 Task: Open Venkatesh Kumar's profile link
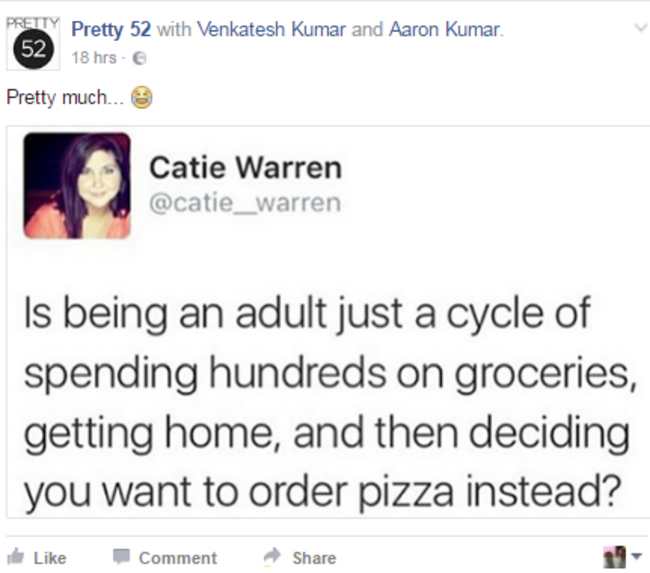271,29
